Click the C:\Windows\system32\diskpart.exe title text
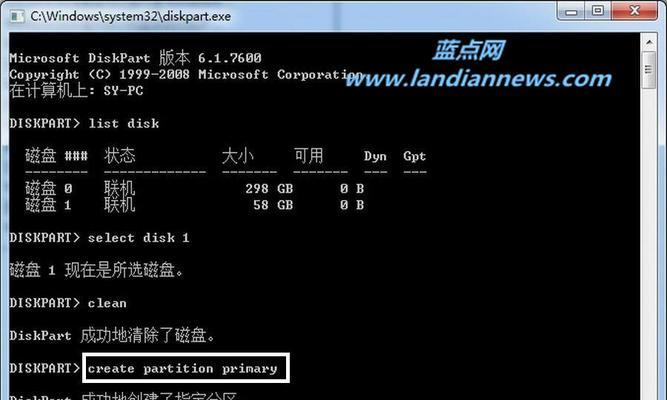 point(131,17)
